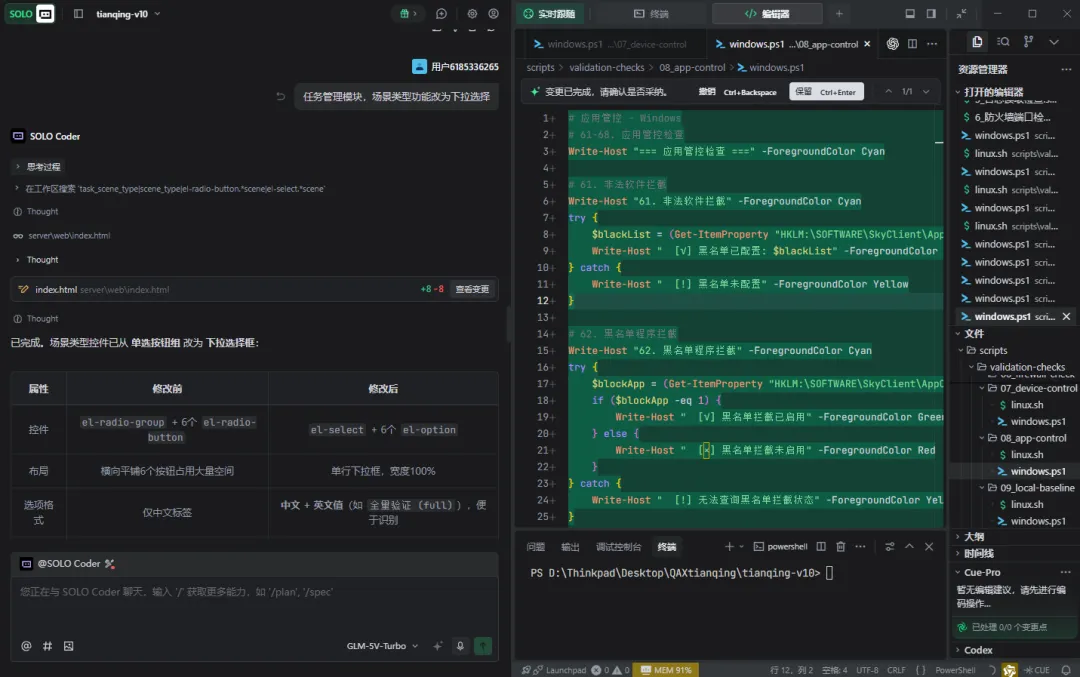Switch to the 调试控制台 panel tab
Screen dimensions: 1080x677
pyautogui.click(x=619, y=547)
